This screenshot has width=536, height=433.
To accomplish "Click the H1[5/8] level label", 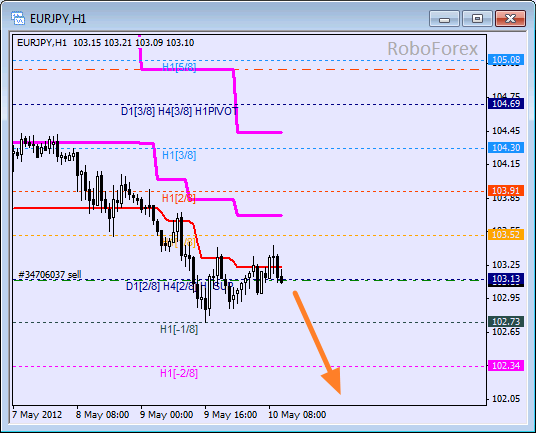I will (x=179, y=67).
